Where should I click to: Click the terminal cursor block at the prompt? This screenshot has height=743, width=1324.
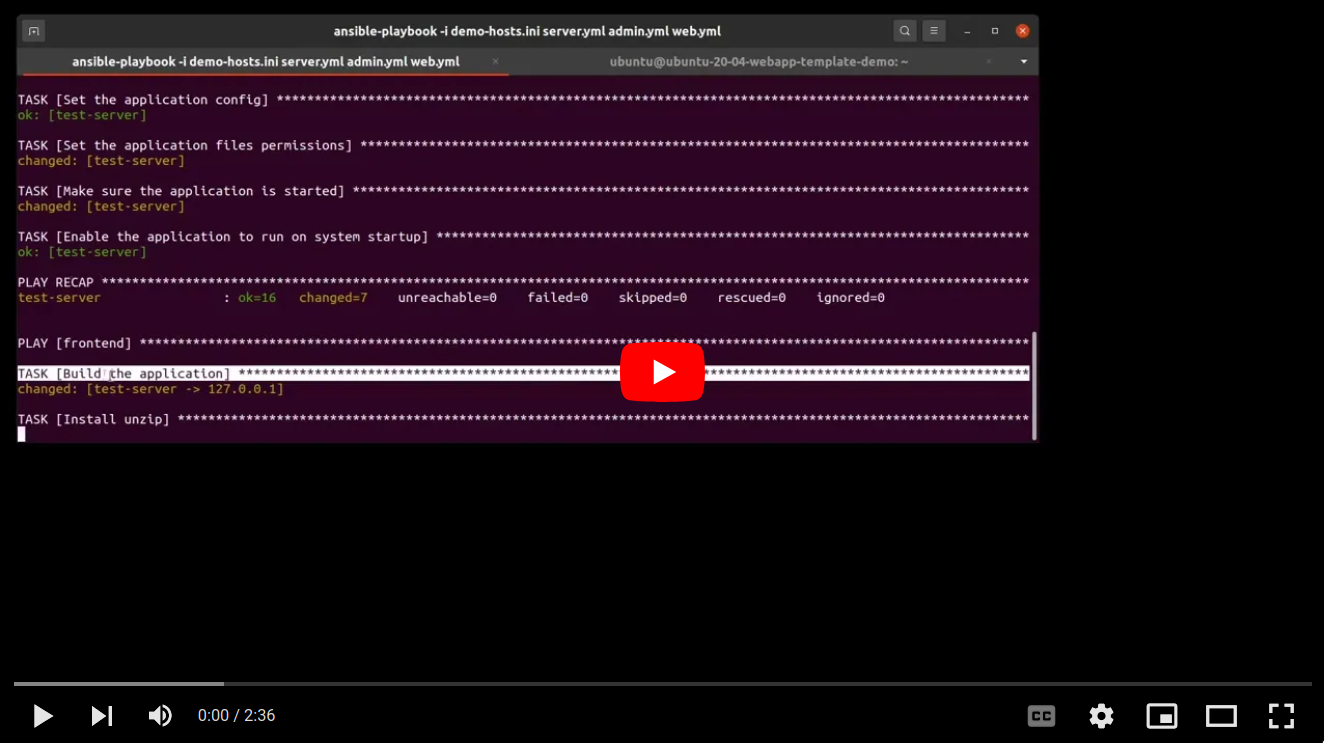tap(22, 434)
